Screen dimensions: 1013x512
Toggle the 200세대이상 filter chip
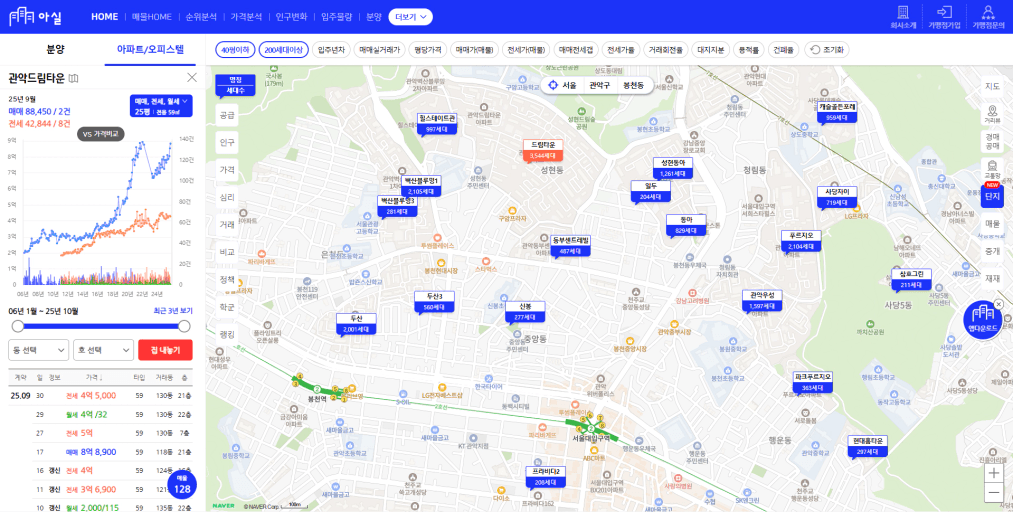(x=283, y=49)
